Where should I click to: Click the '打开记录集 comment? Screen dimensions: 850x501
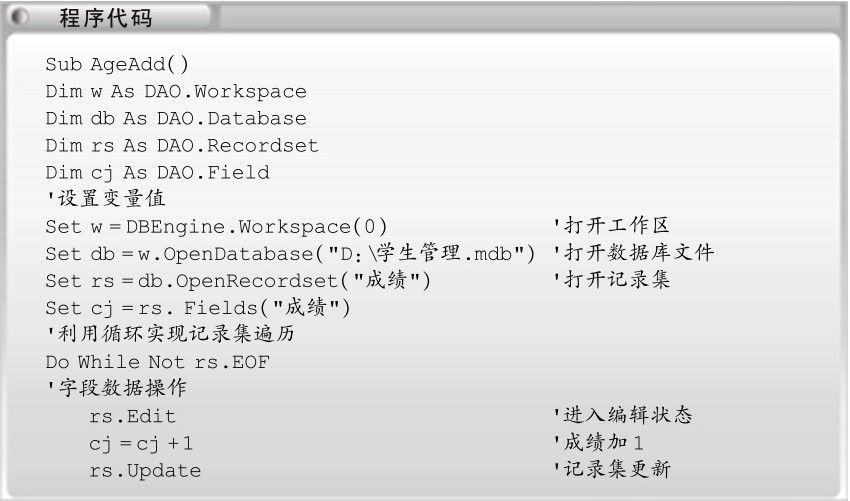(611, 279)
